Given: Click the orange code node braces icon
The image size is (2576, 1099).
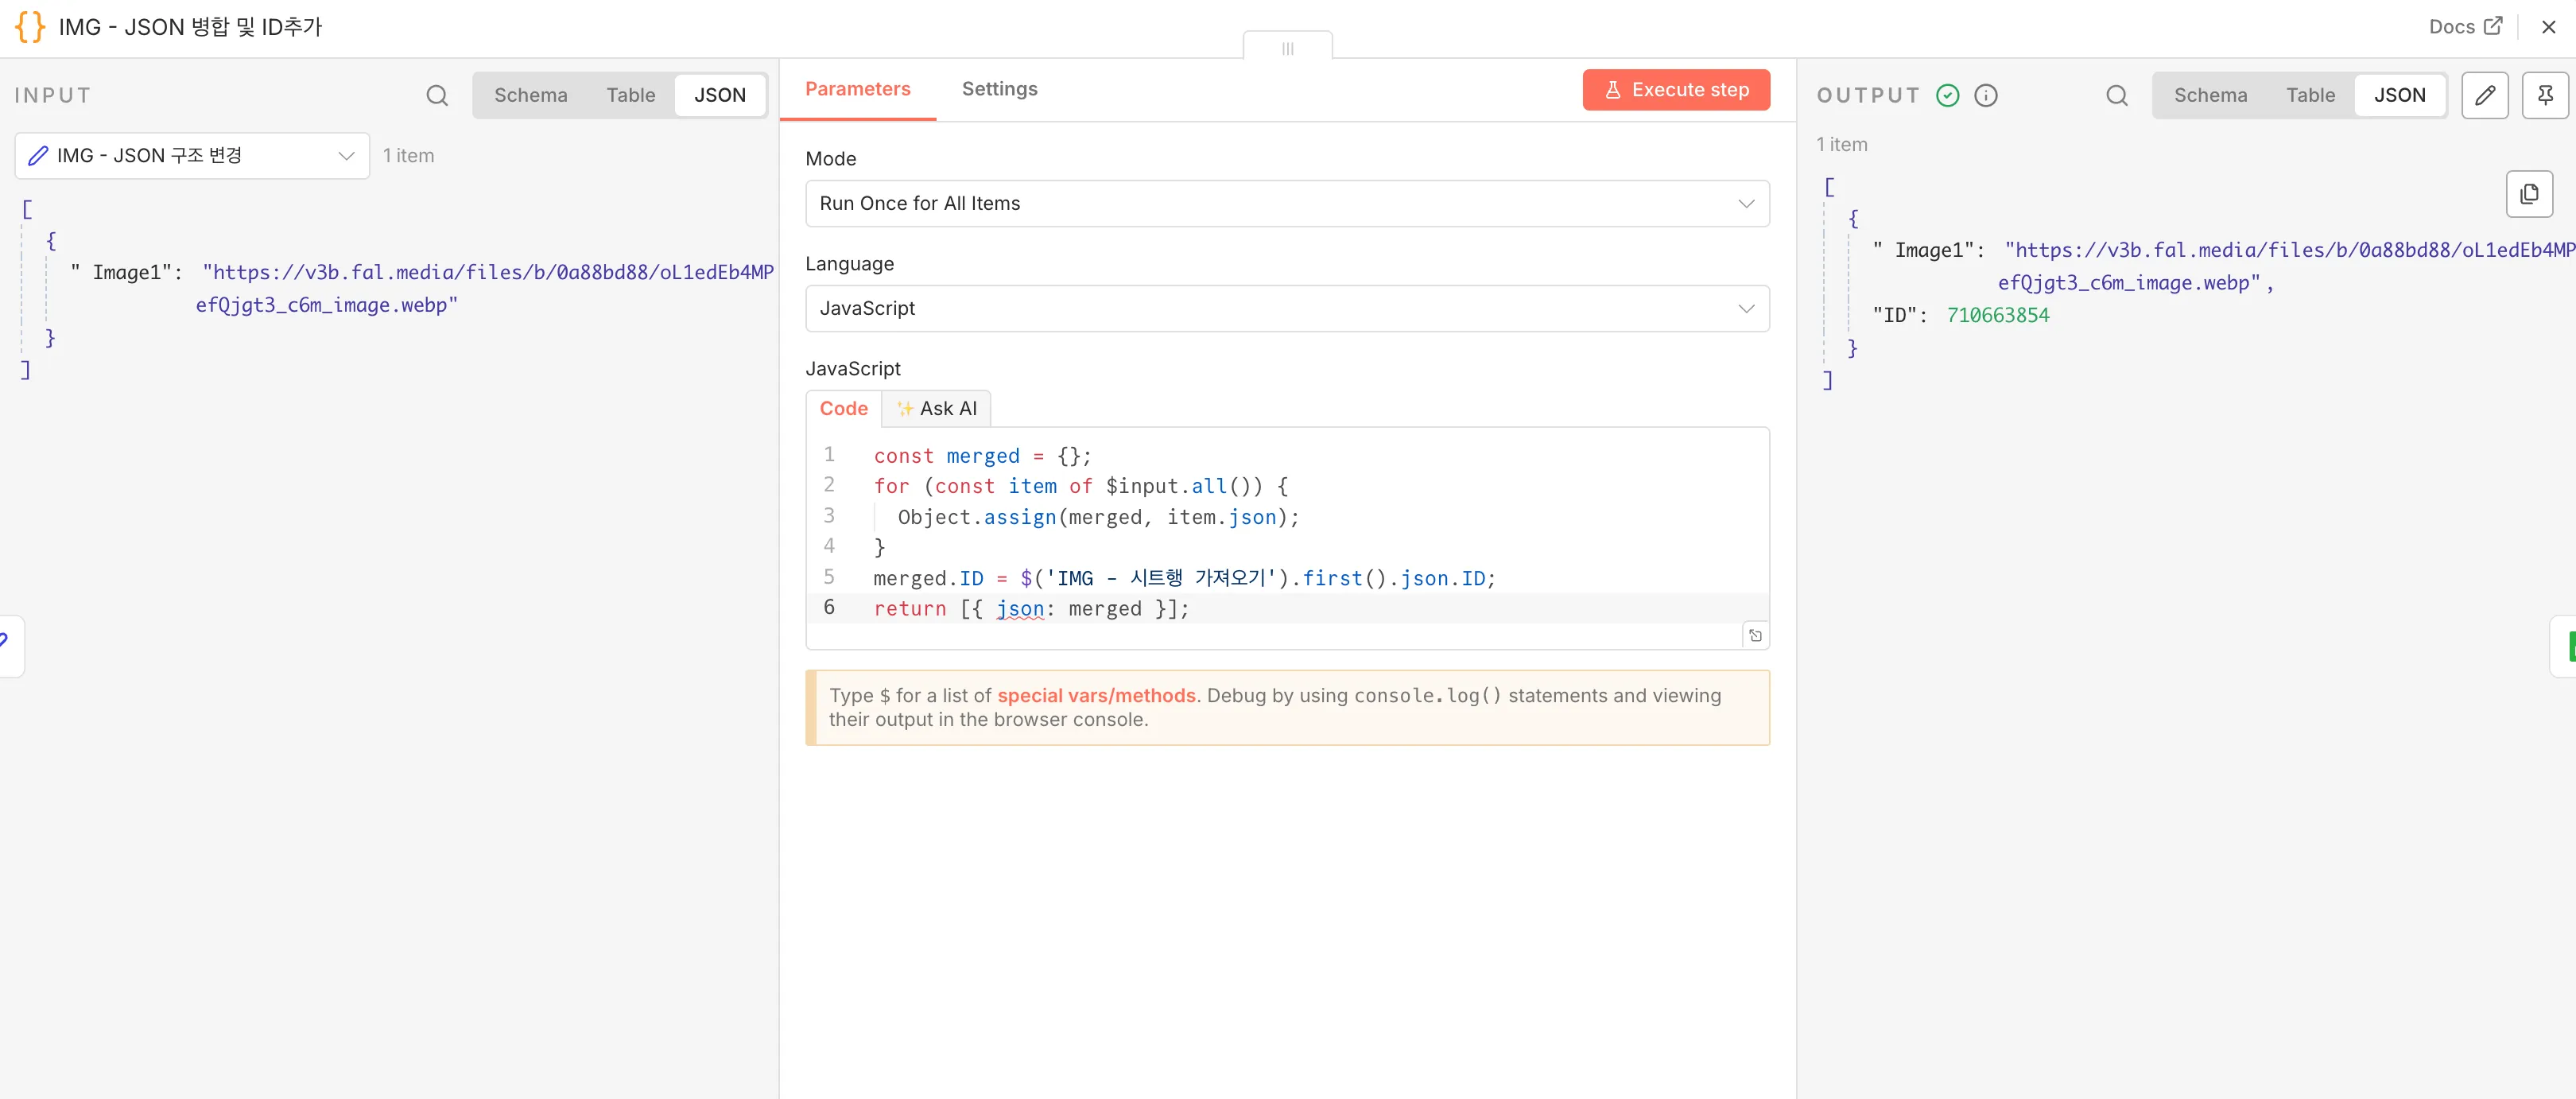Looking at the screenshot, I should click(x=30, y=27).
